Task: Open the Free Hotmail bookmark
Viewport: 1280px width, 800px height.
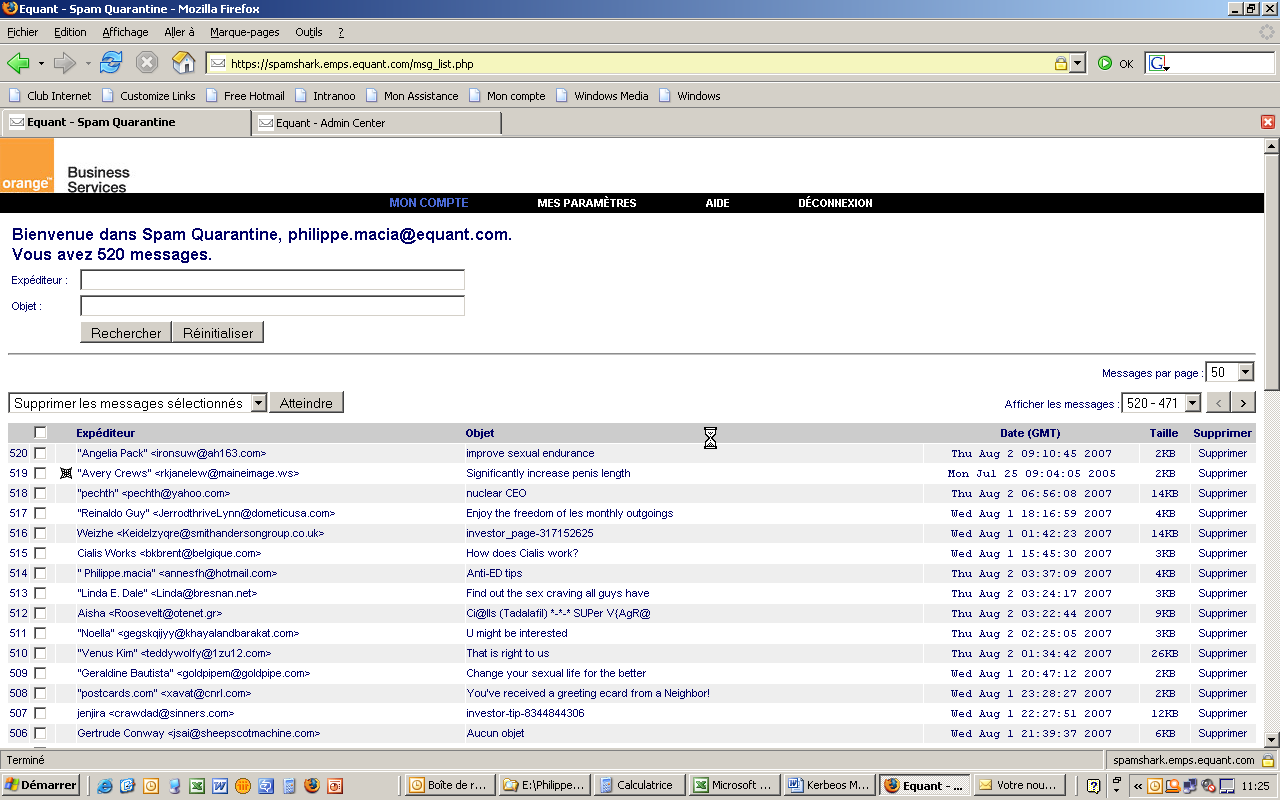Action: (245, 96)
